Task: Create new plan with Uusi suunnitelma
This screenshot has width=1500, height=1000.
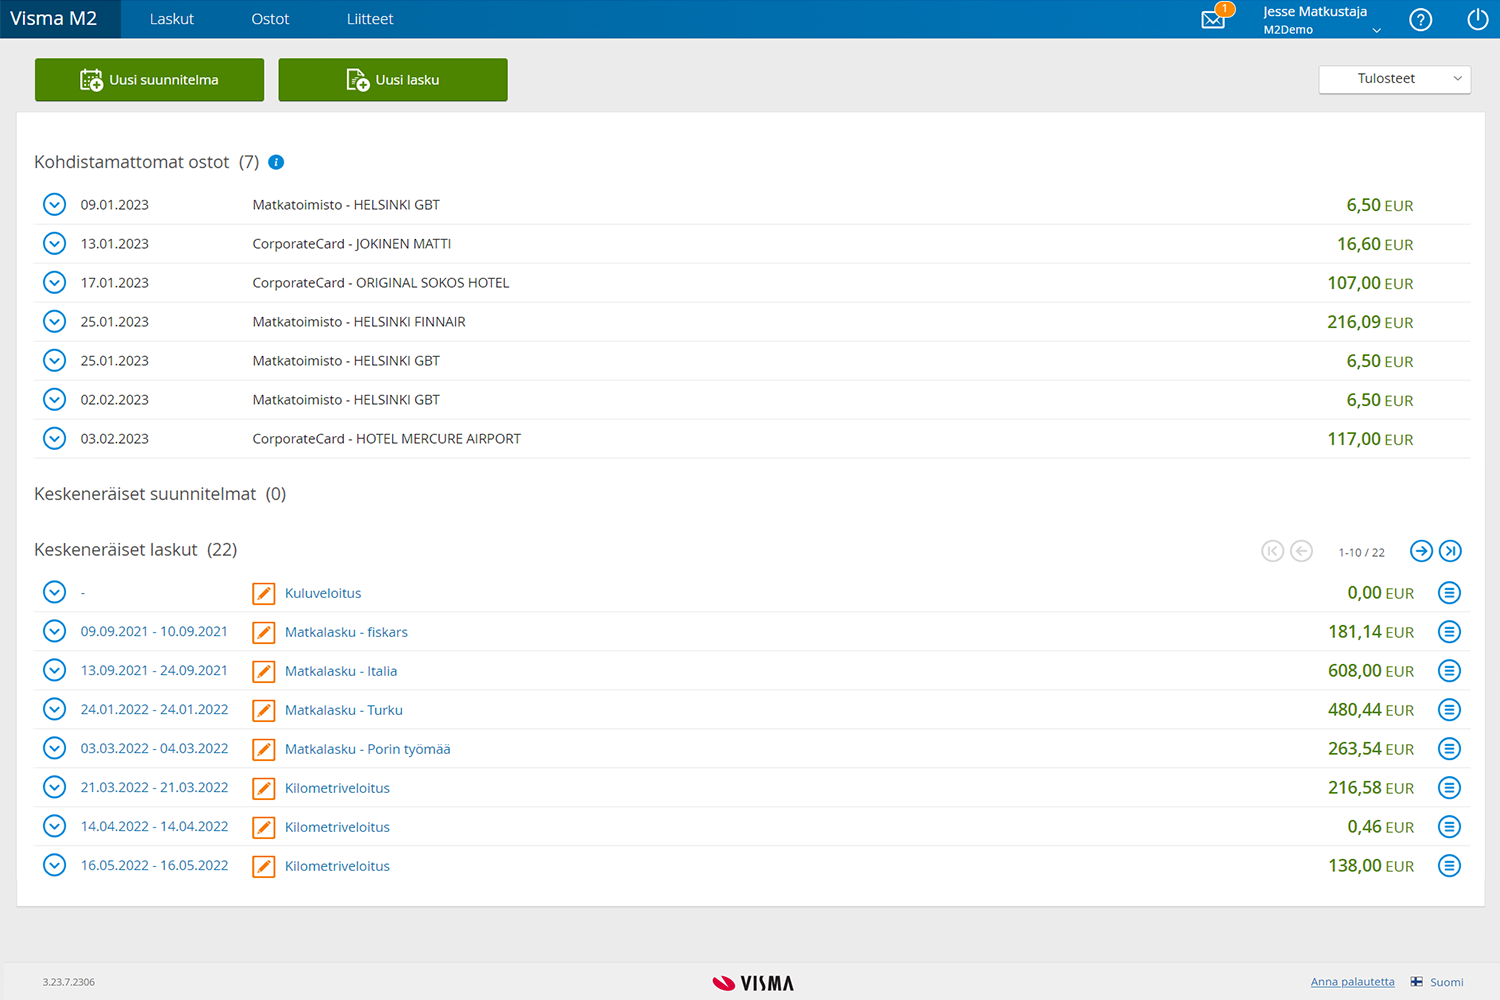Action: point(149,80)
